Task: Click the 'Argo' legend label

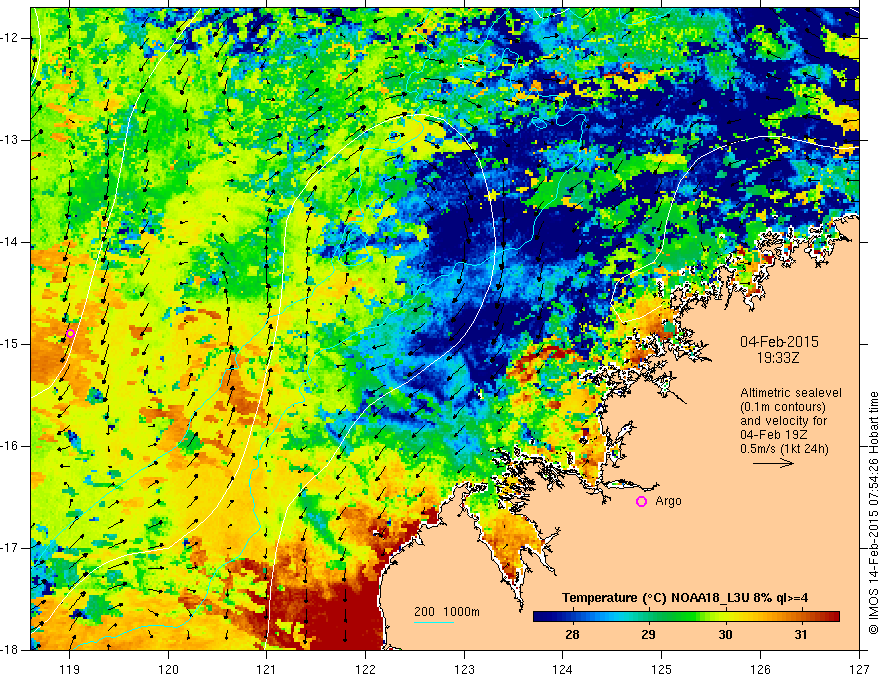Action: [x=668, y=501]
